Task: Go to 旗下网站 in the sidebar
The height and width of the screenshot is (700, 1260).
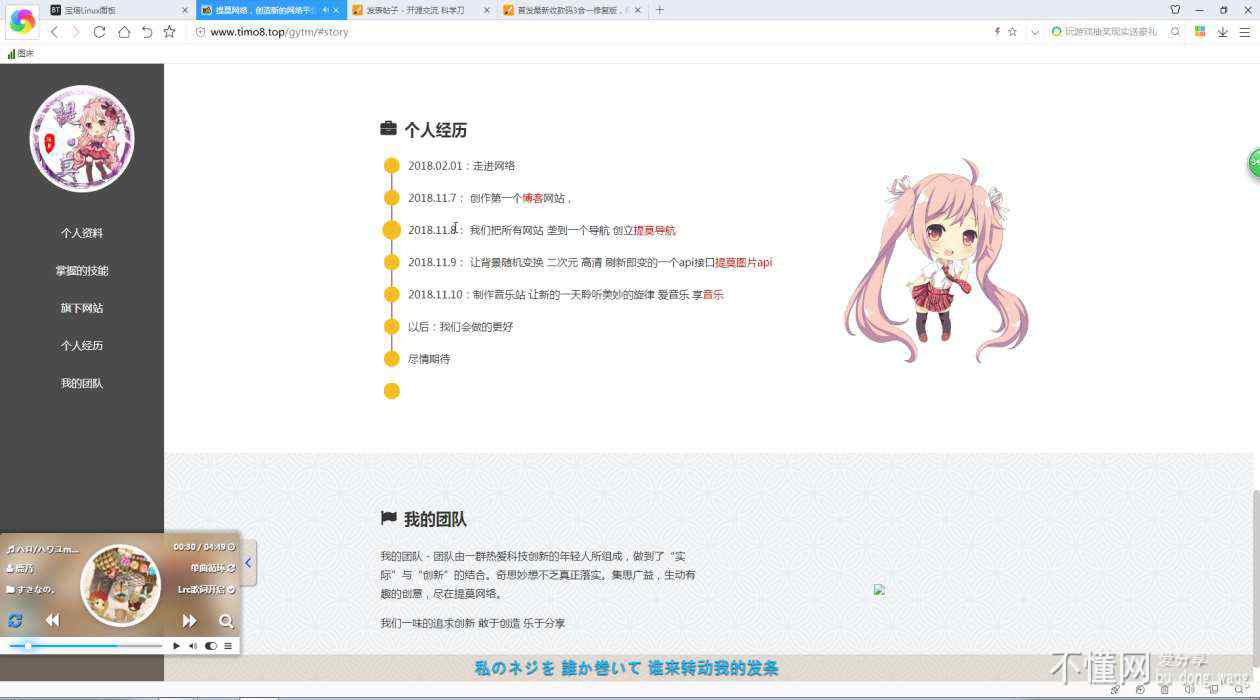Action: tap(82, 308)
